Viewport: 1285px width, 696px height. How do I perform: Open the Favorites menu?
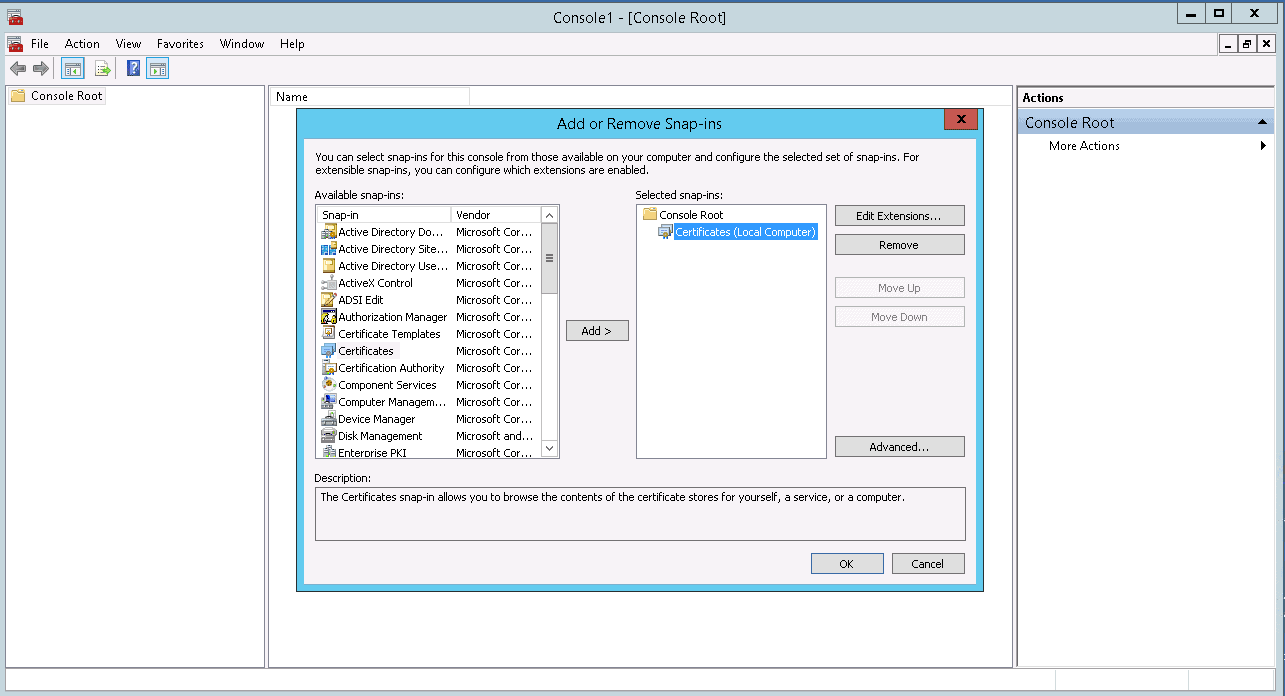pos(180,44)
